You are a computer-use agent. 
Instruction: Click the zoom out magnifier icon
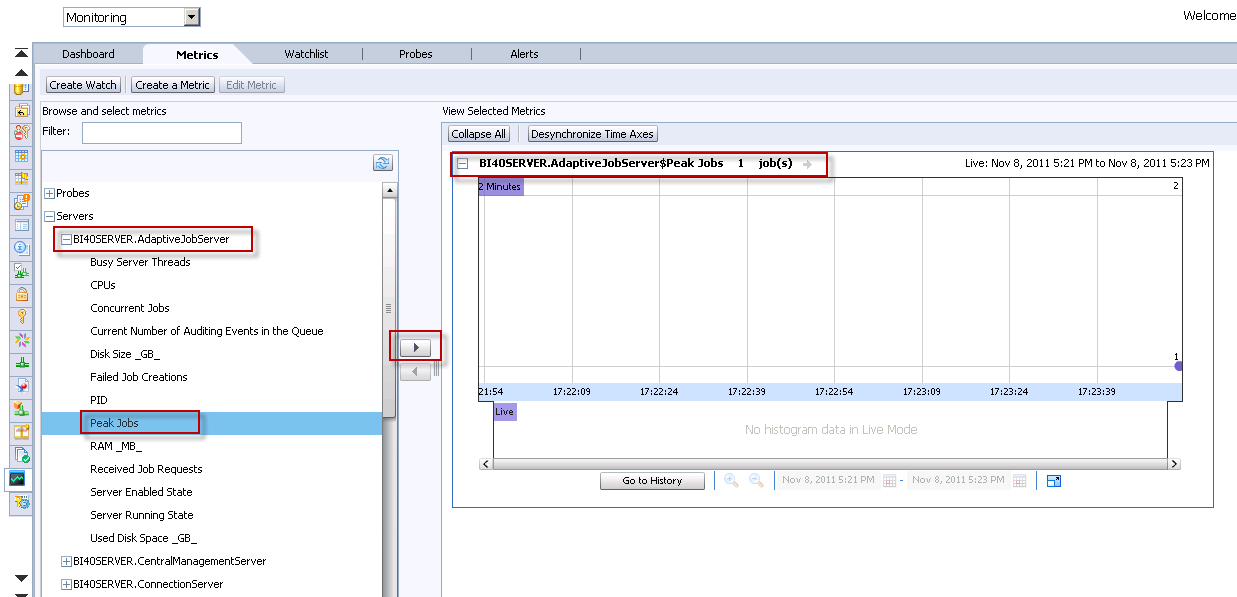click(757, 481)
